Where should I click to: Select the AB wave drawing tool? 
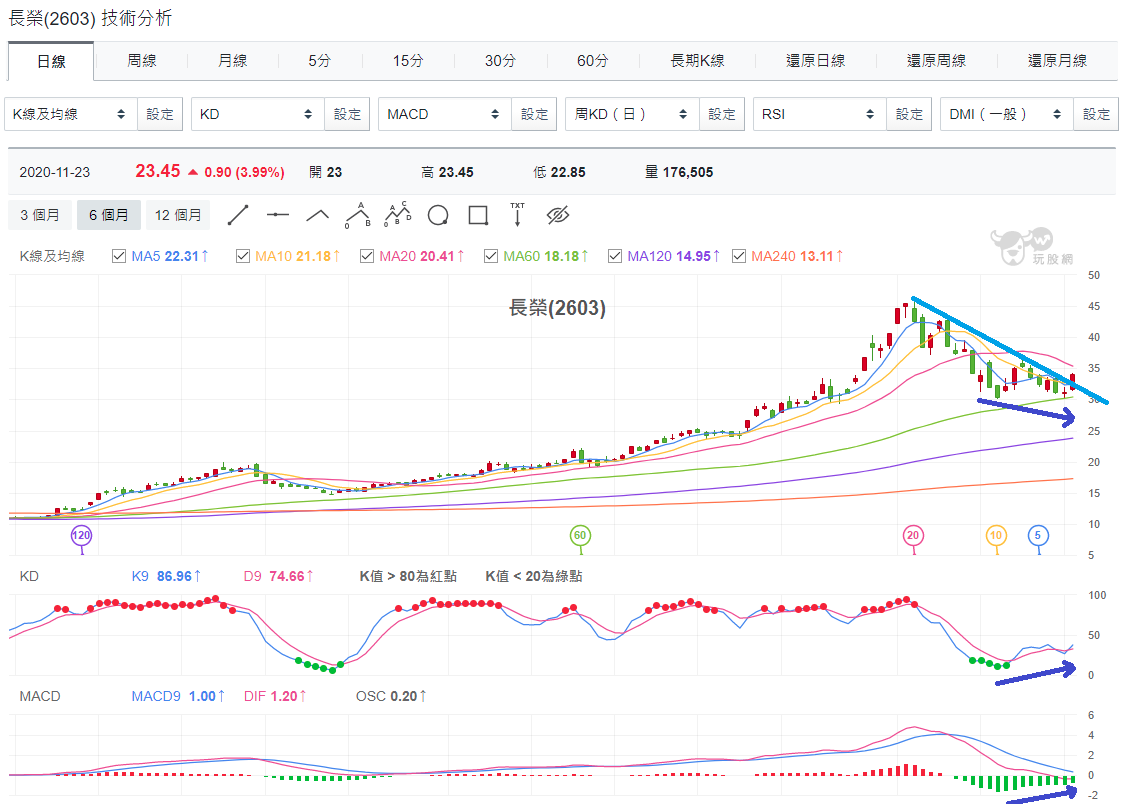tap(357, 215)
